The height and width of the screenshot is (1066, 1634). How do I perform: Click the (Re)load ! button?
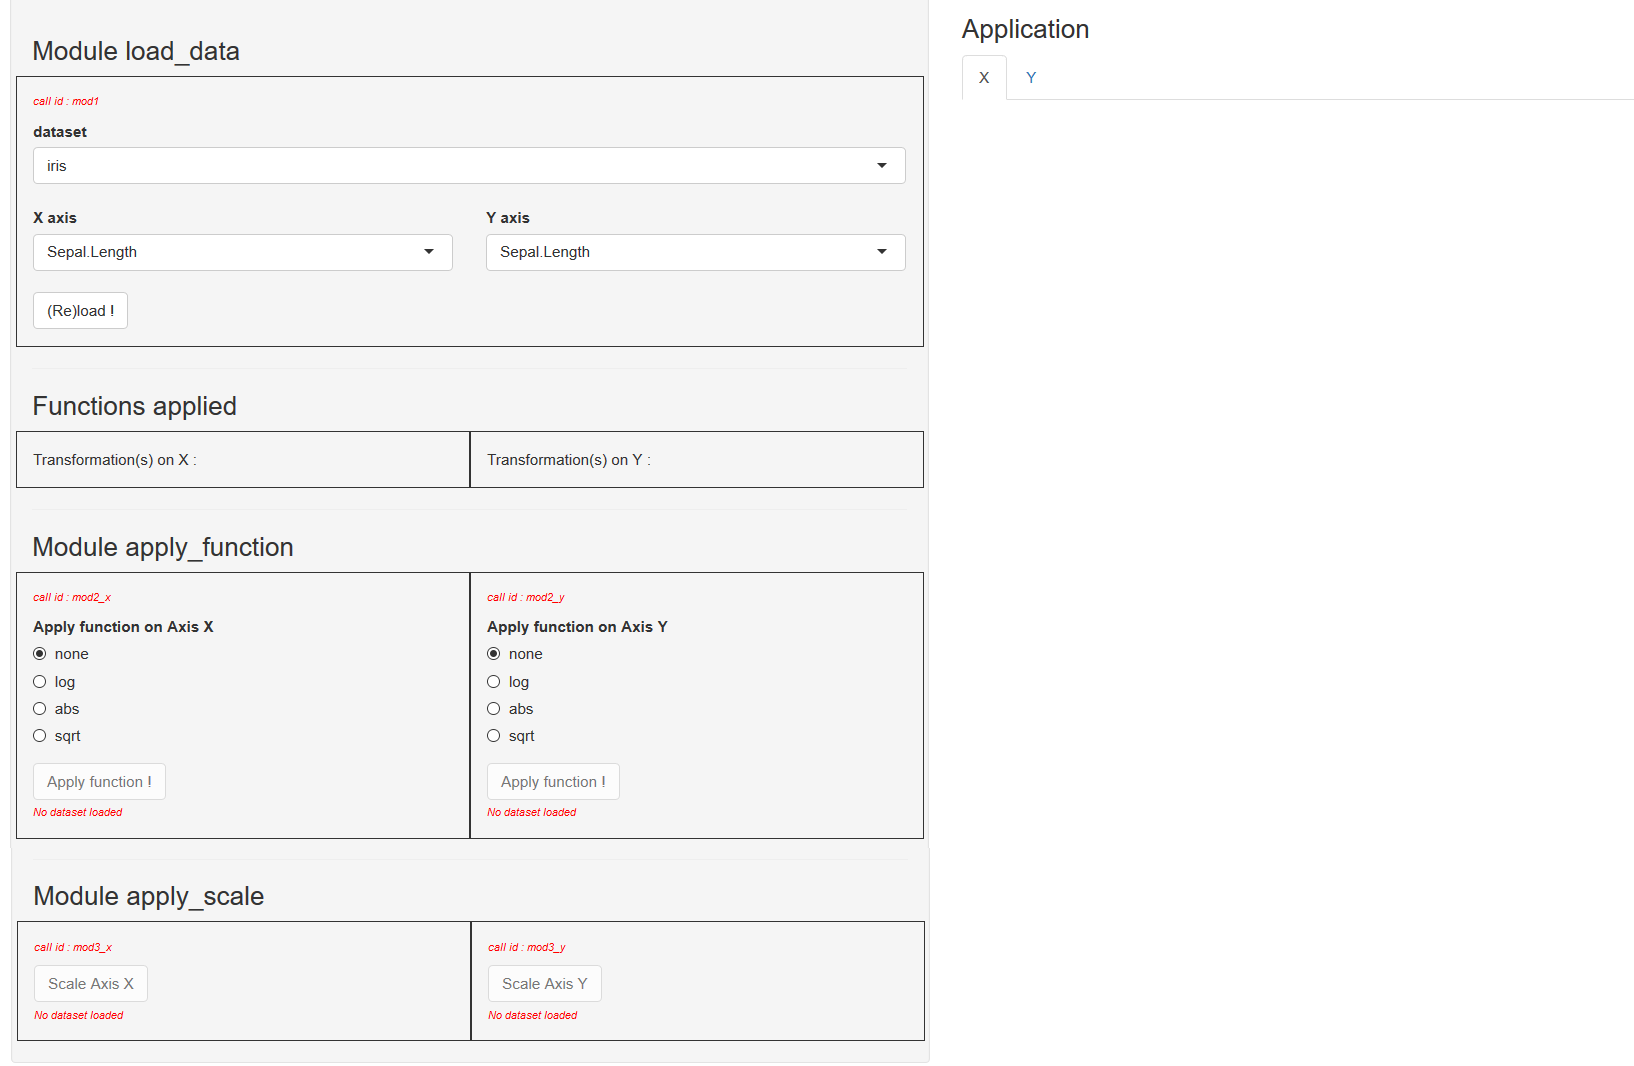(x=81, y=311)
